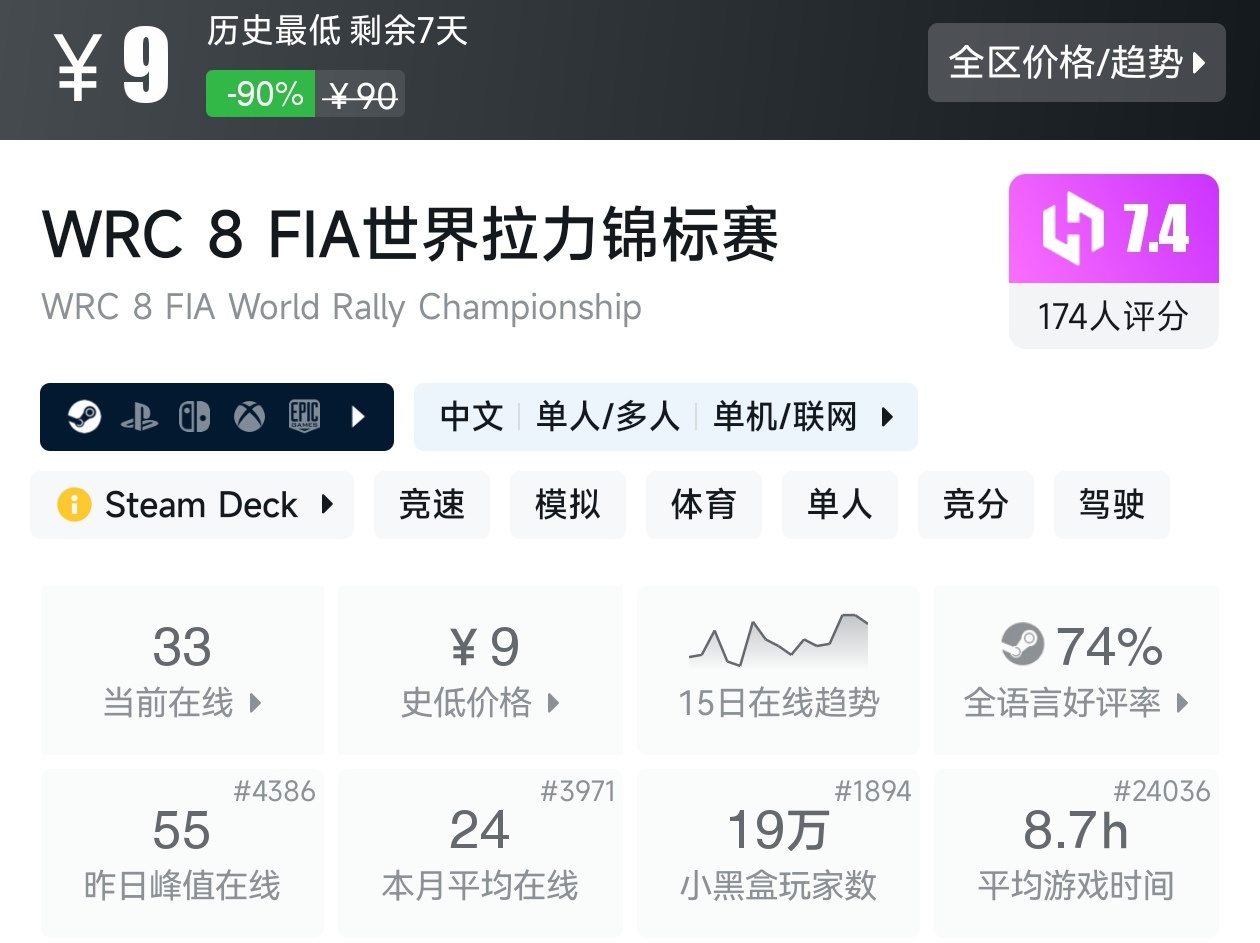Screen dimensions: 1260x943
Task: Click the Epic Games platform icon
Action: 304,416
